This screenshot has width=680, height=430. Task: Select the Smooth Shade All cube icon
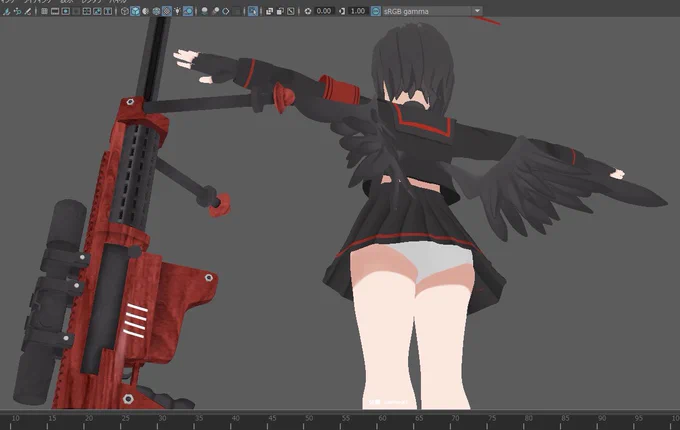[135, 11]
